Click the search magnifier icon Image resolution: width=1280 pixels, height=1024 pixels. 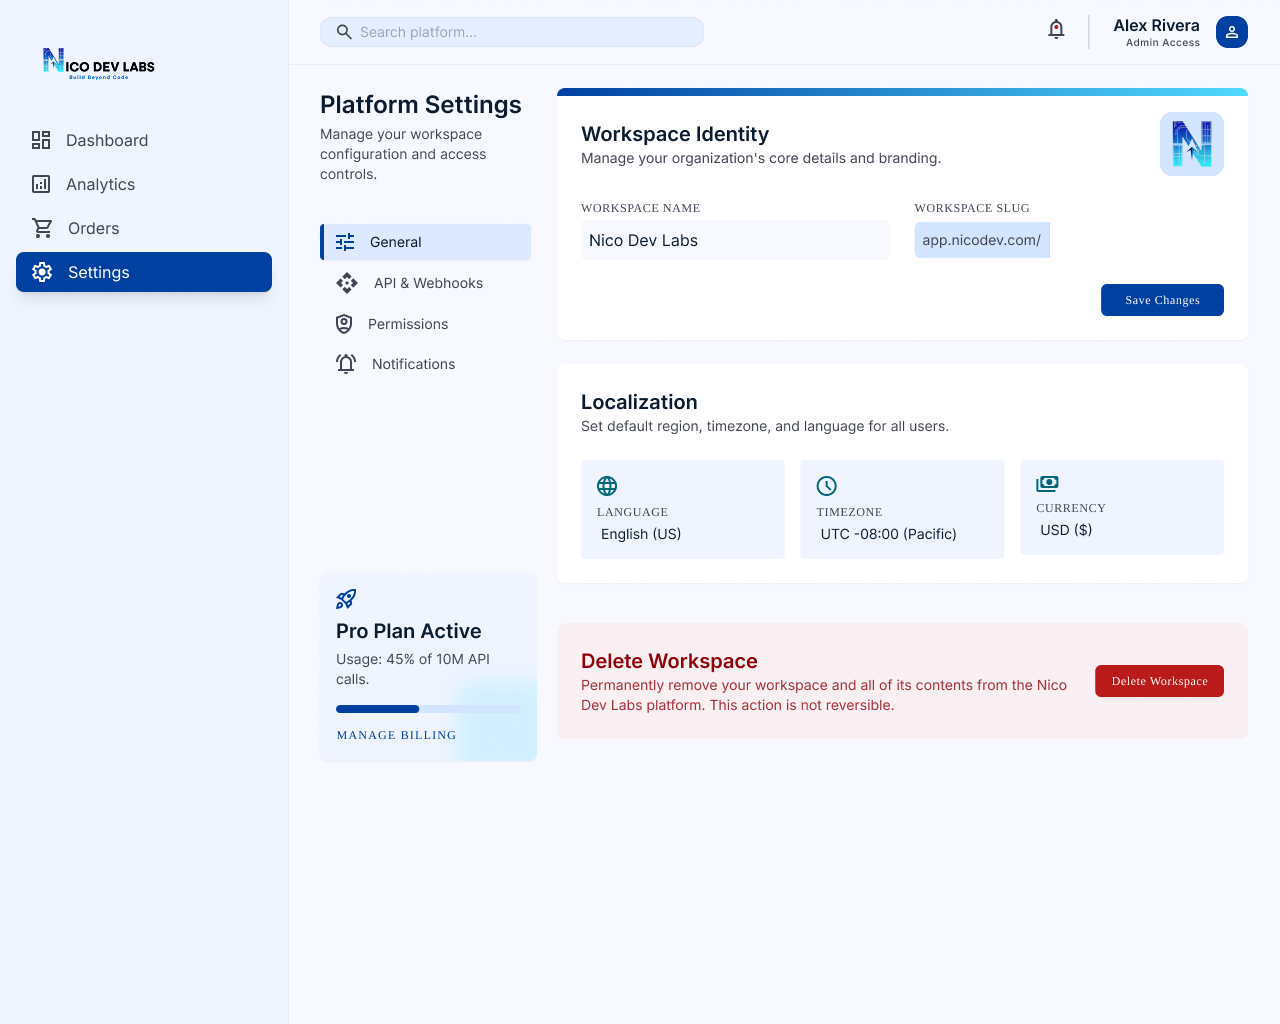click(x=344, y=32)
